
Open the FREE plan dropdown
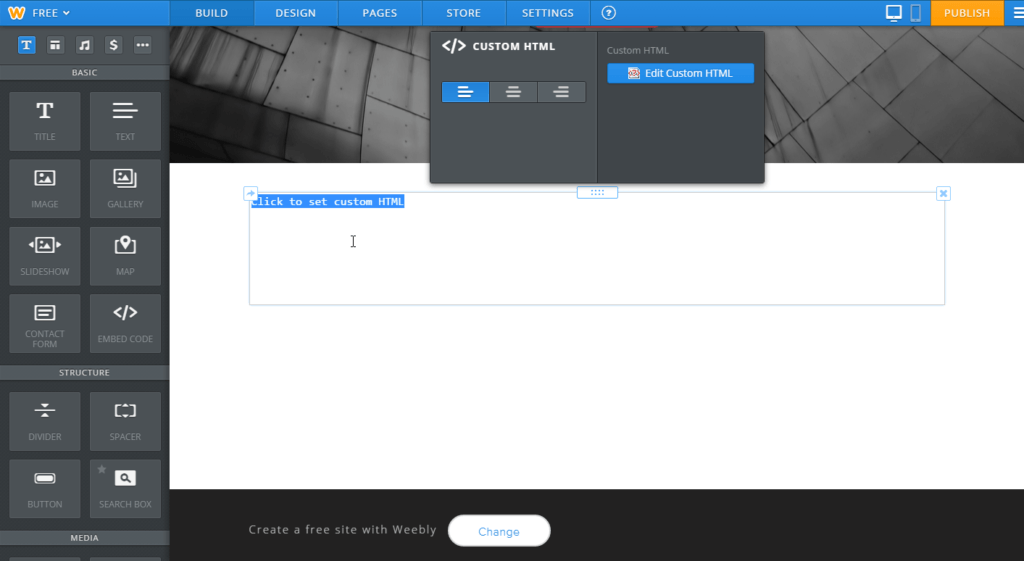(x=51, y=13)
